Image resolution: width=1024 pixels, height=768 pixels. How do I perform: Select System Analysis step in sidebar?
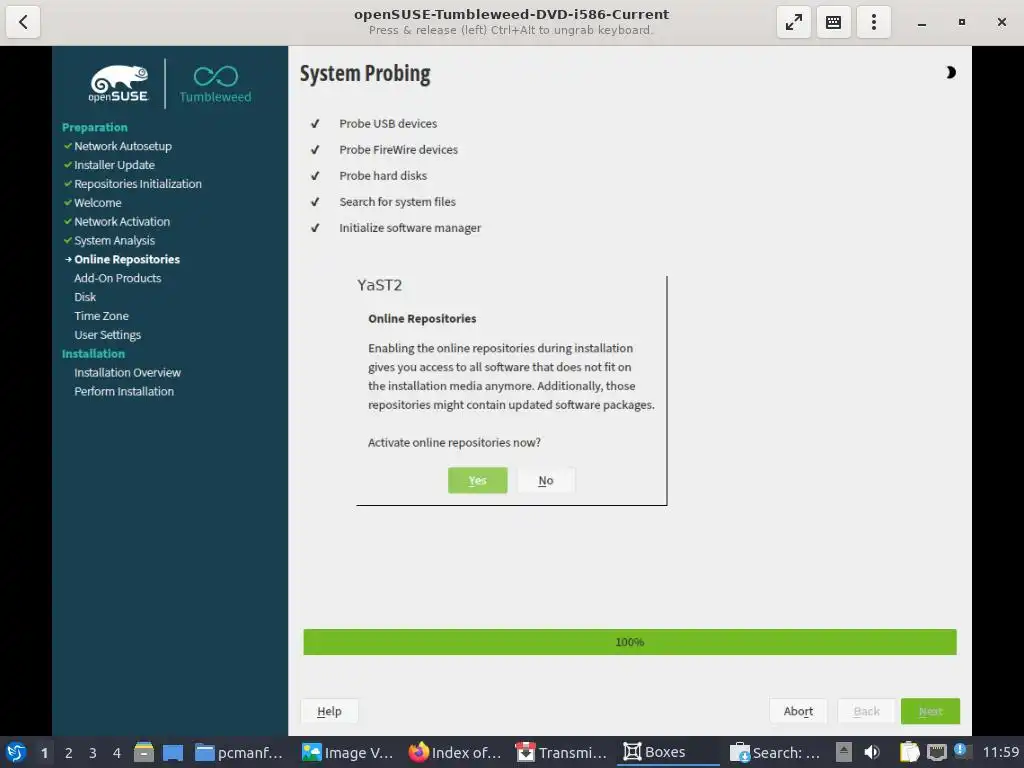114,241
